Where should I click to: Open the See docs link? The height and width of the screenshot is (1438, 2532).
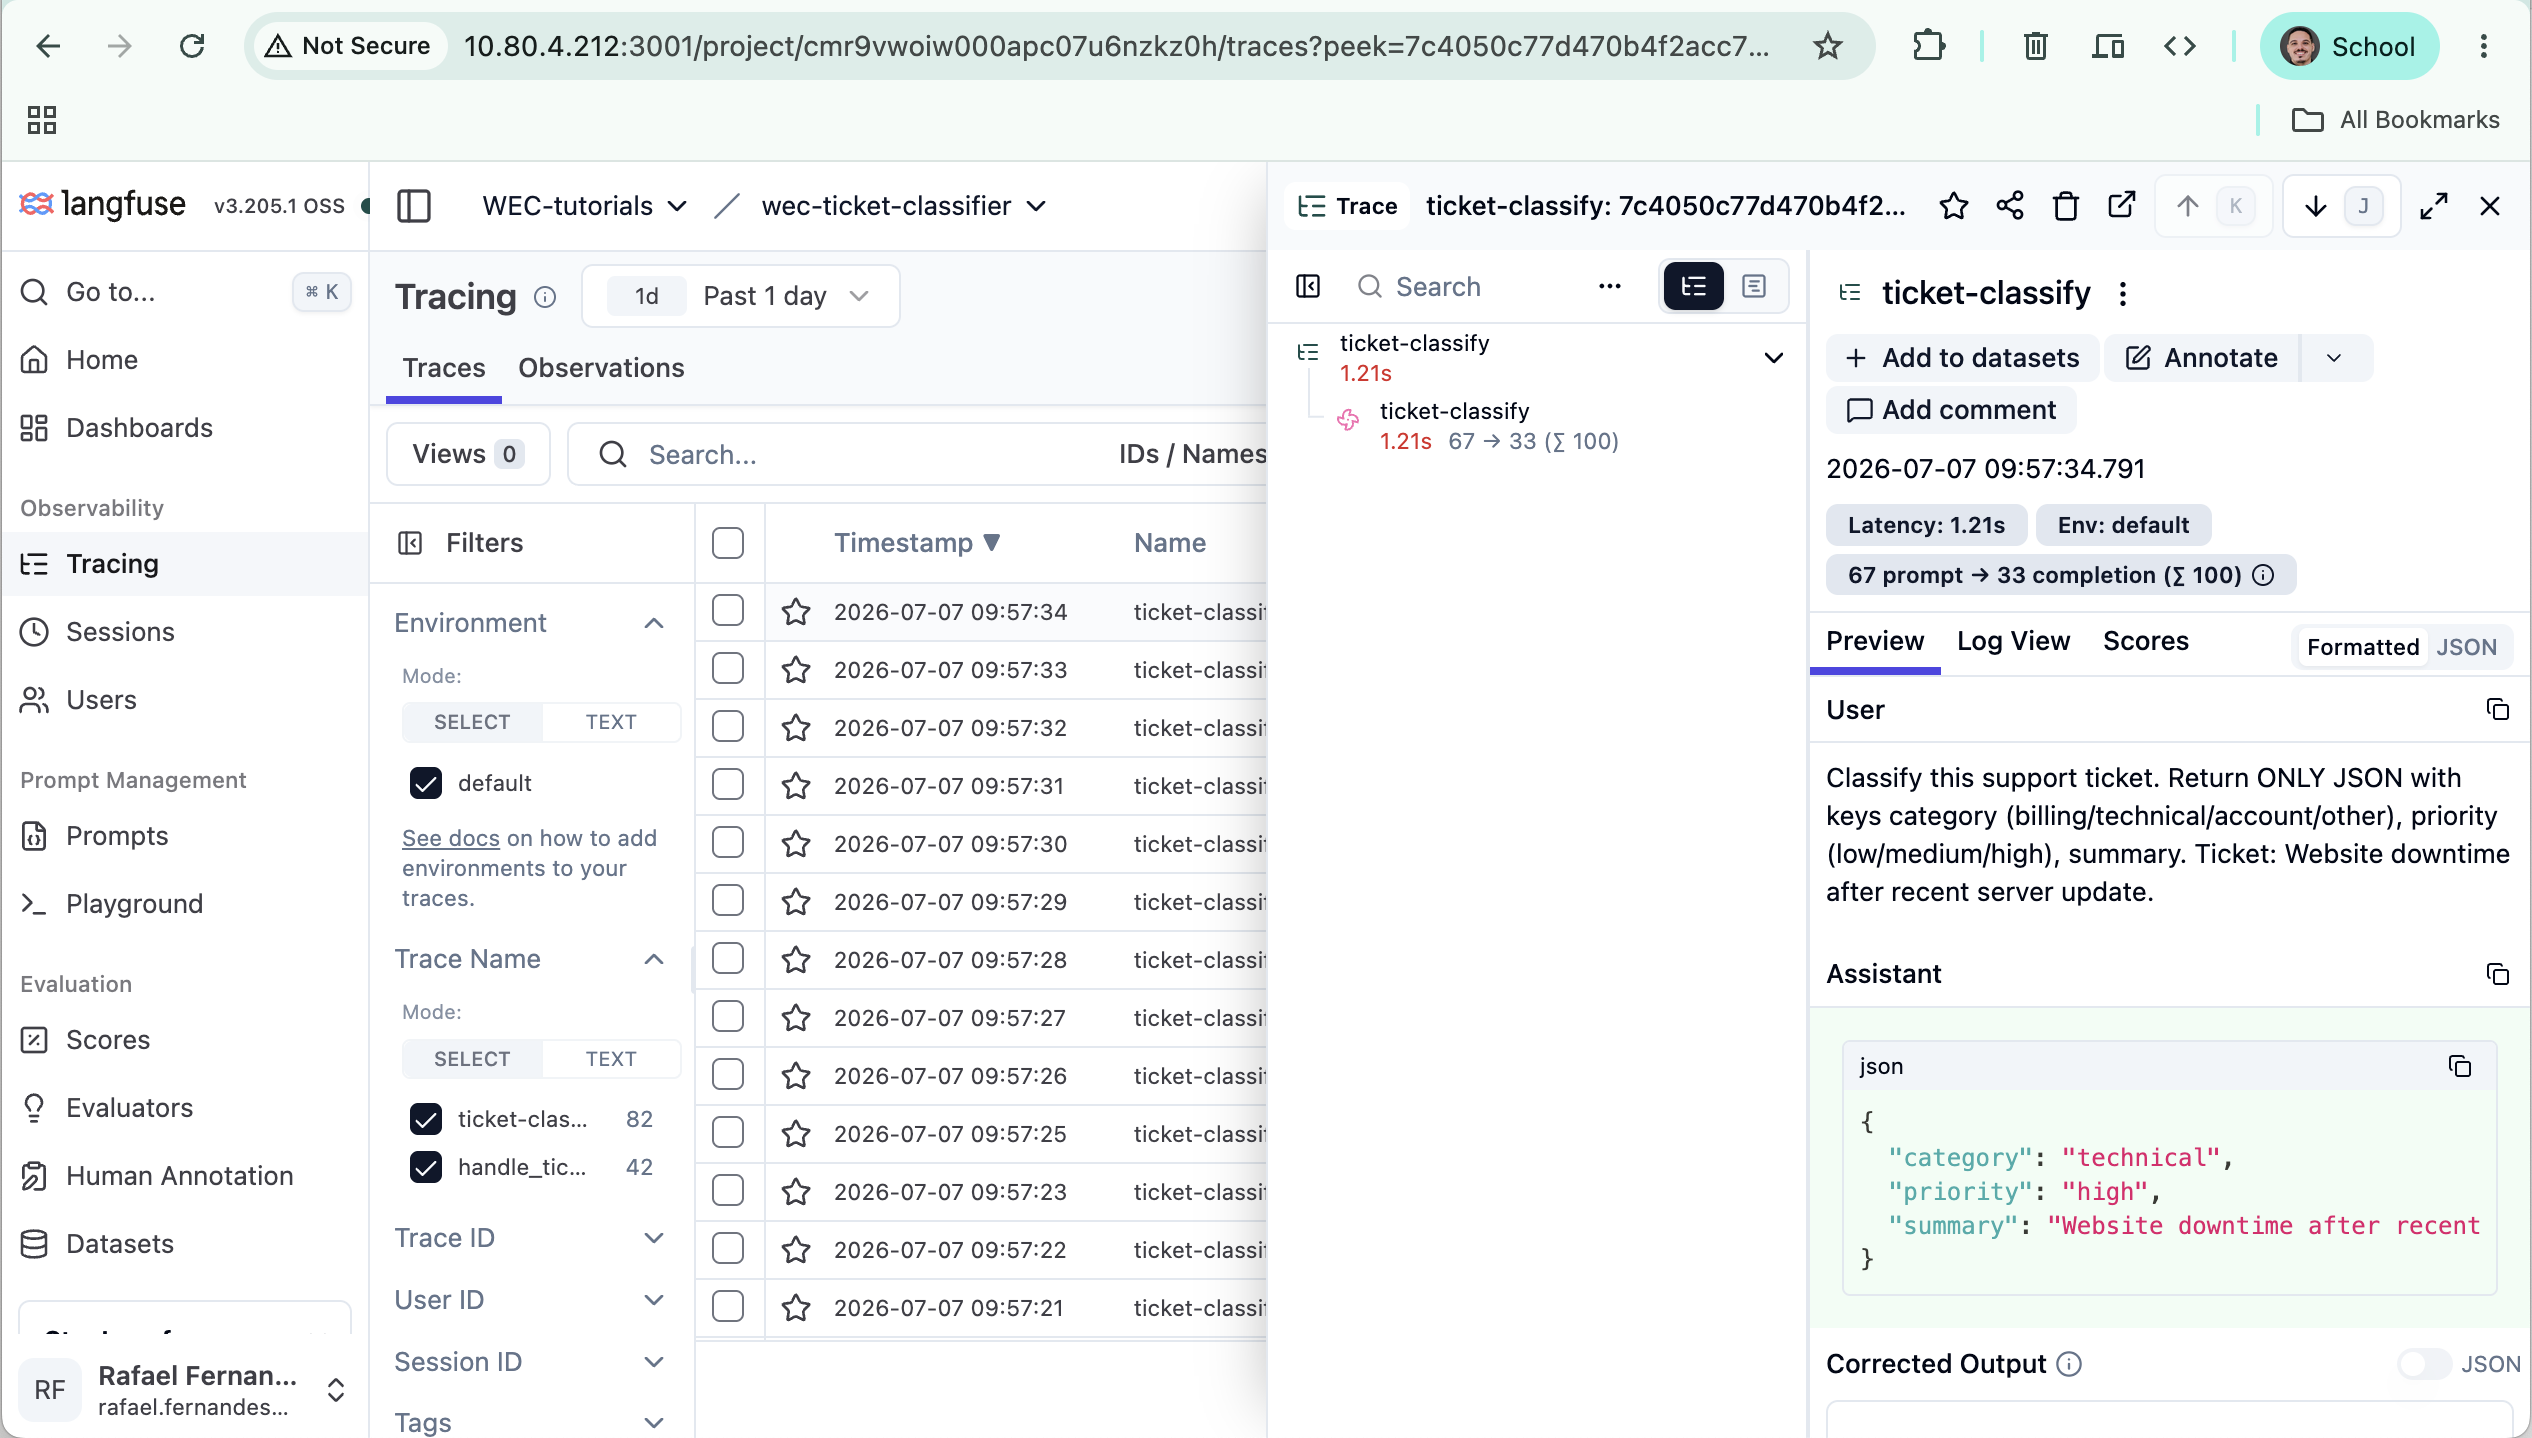[451, 838]
